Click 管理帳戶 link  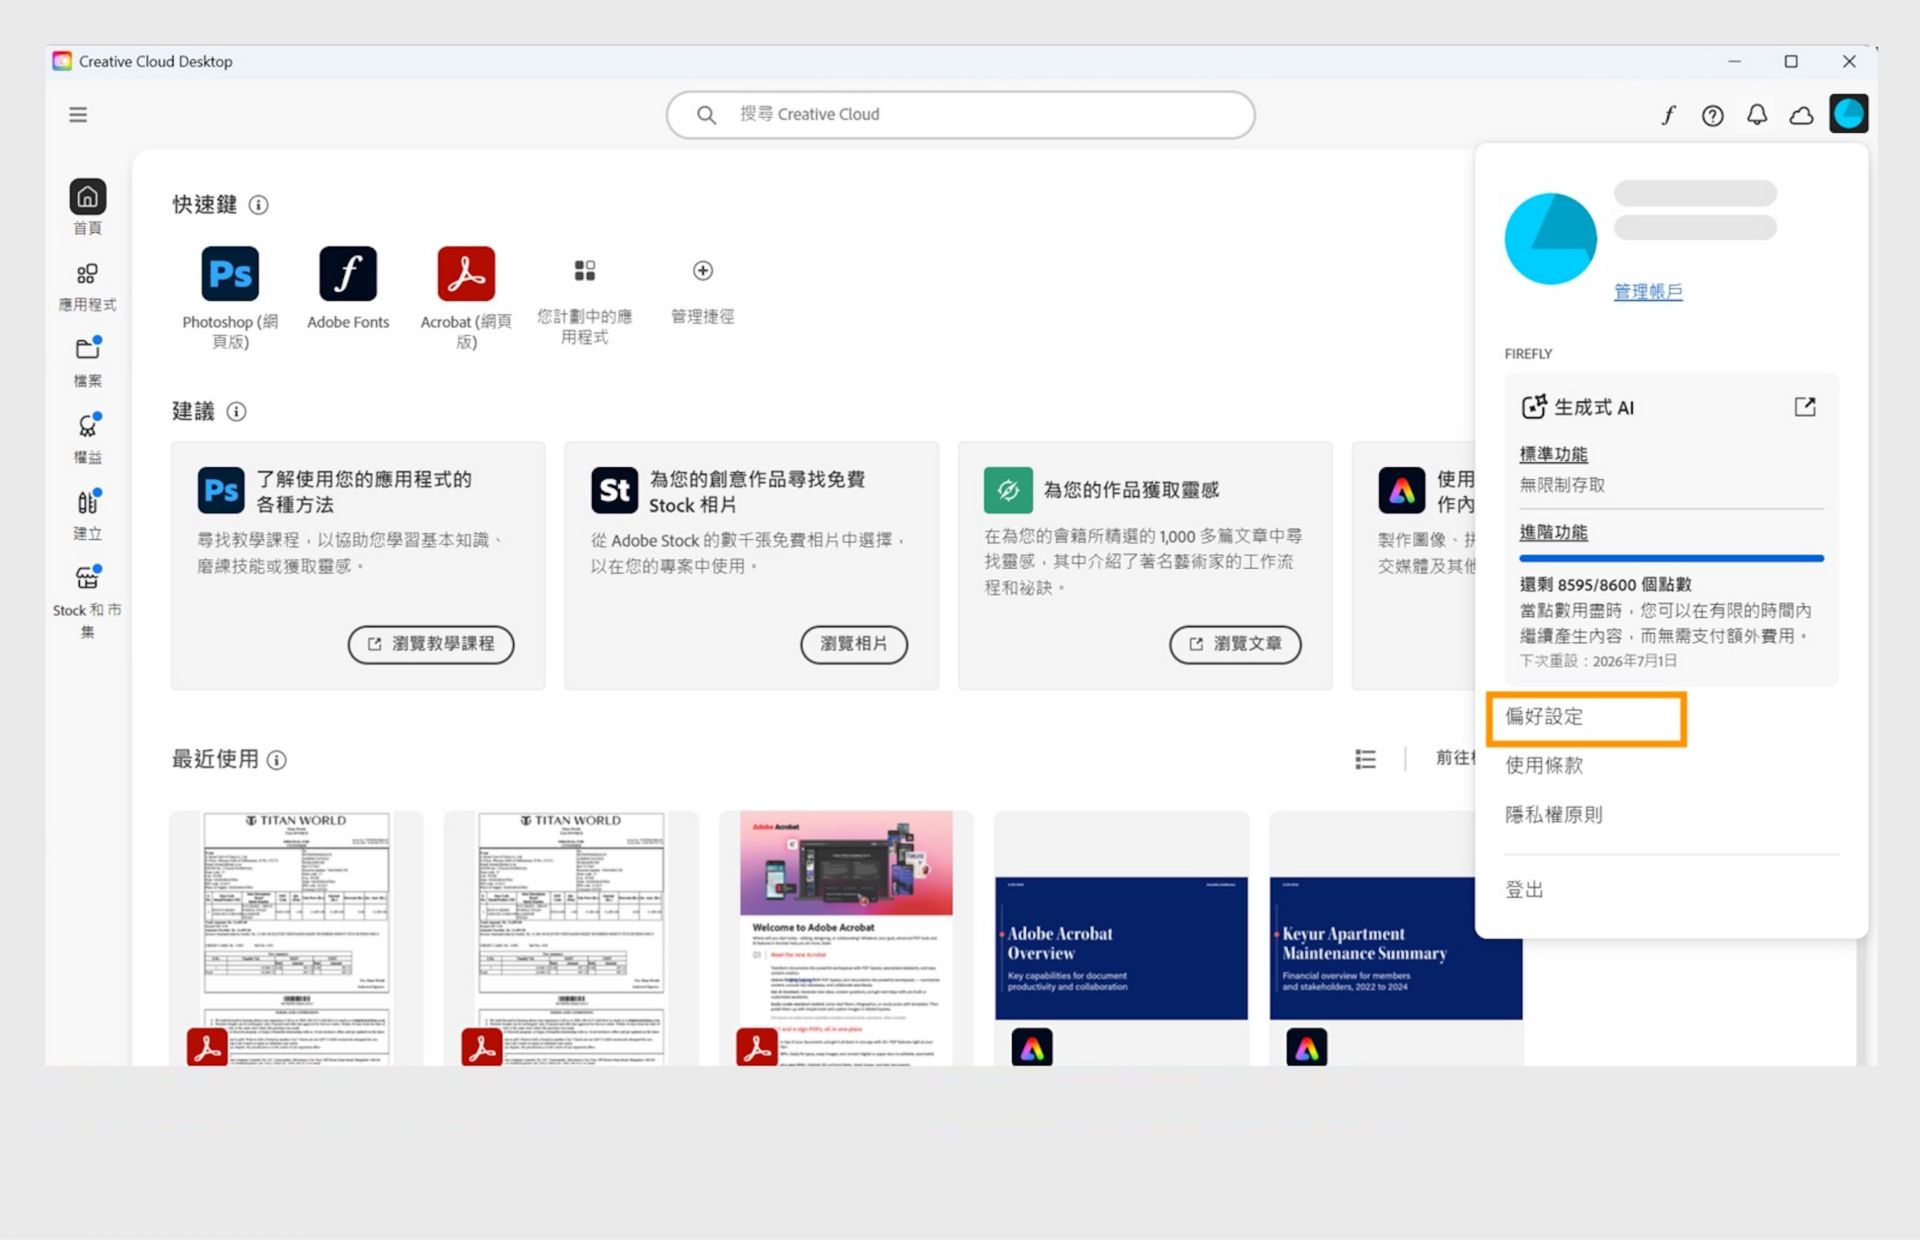click(1648, 291)
